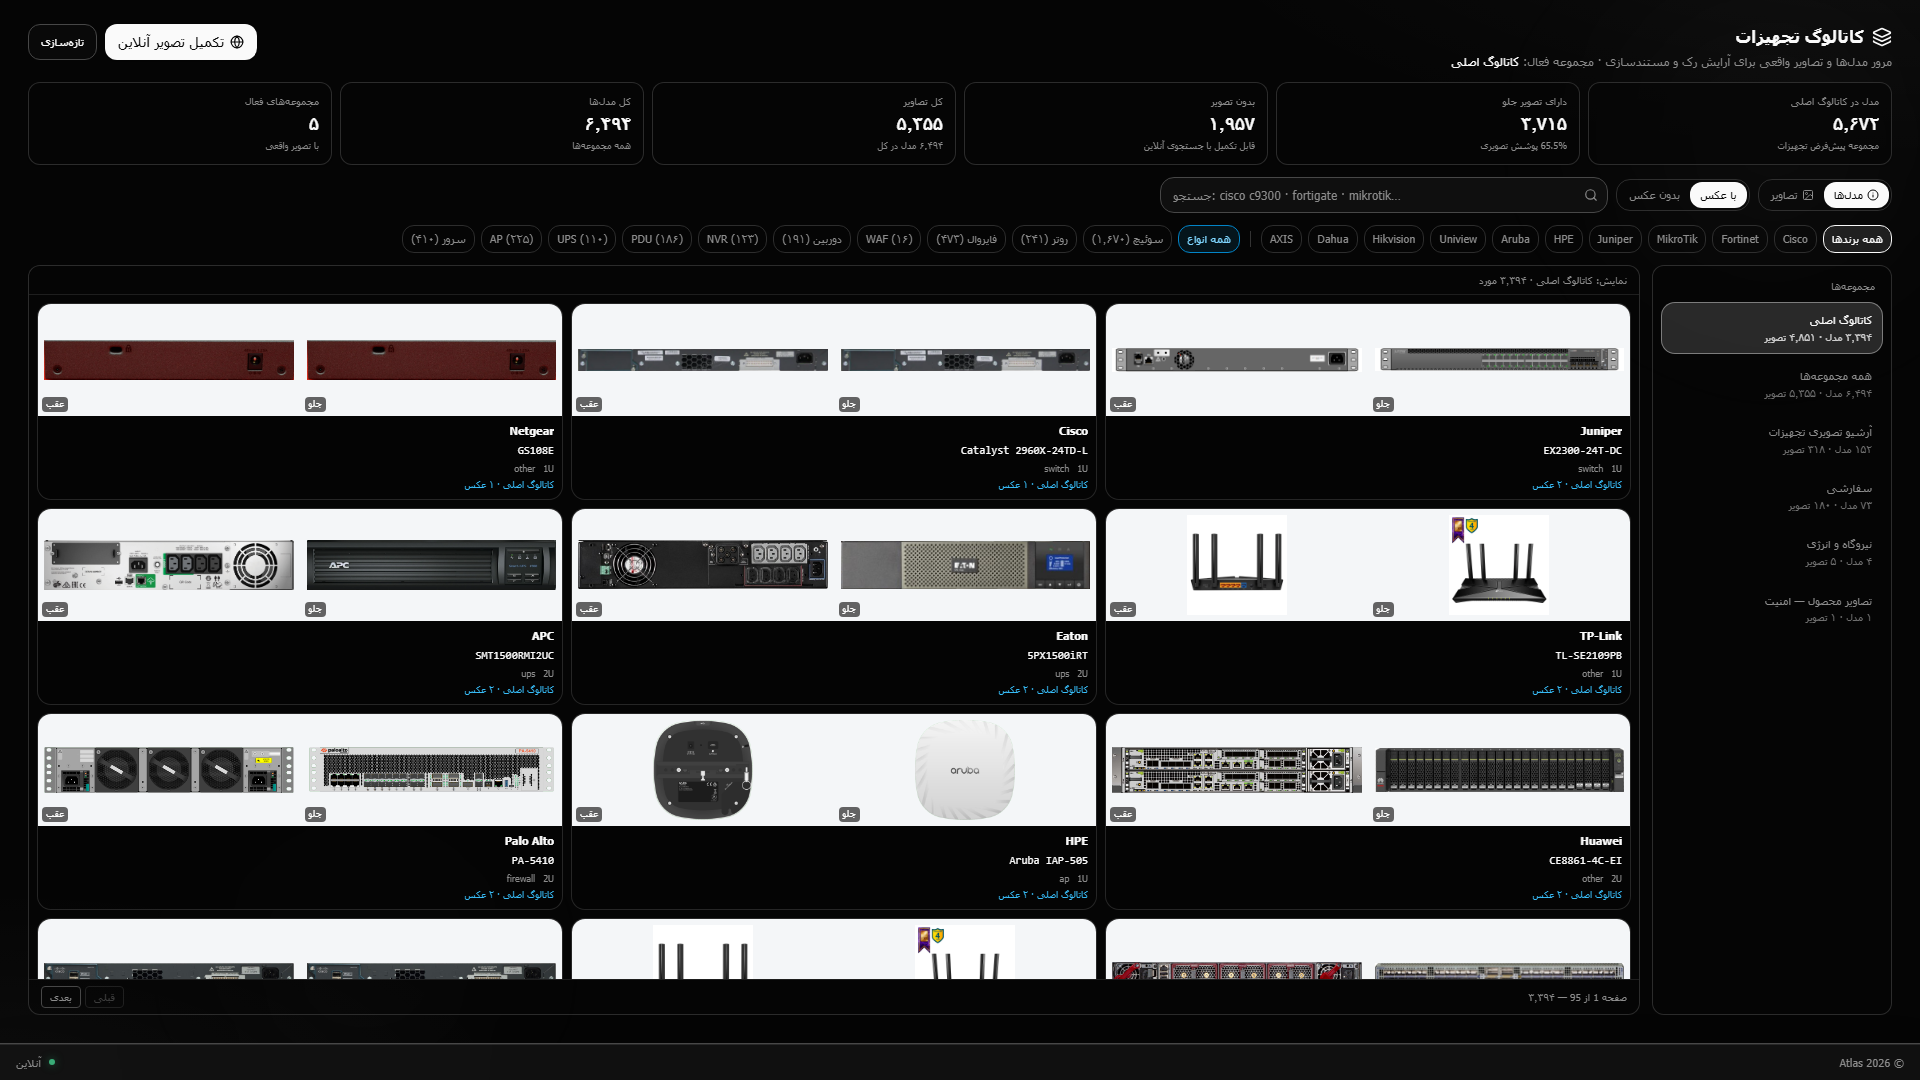Filter by the PDU (۱۸۶) type chip
Screen dimensions: 1920x1080
coord(657,239)
